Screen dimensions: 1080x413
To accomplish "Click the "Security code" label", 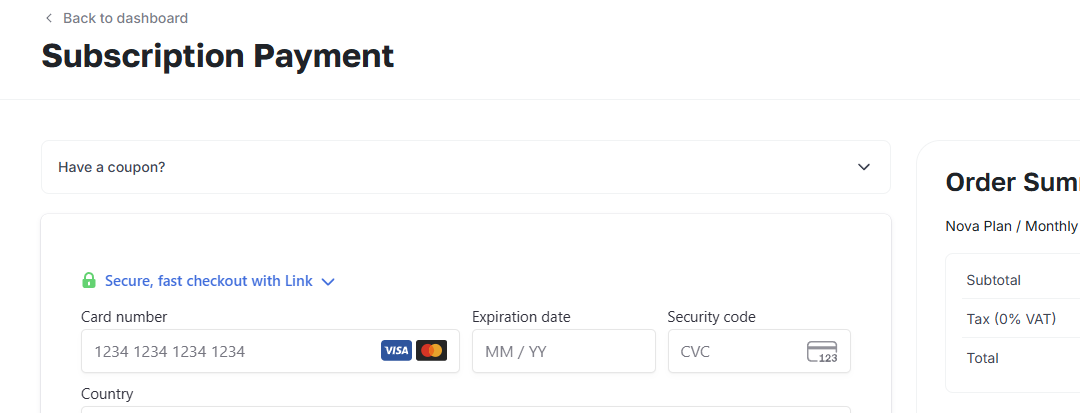I will pyautogui.click(x=711, y=317).
